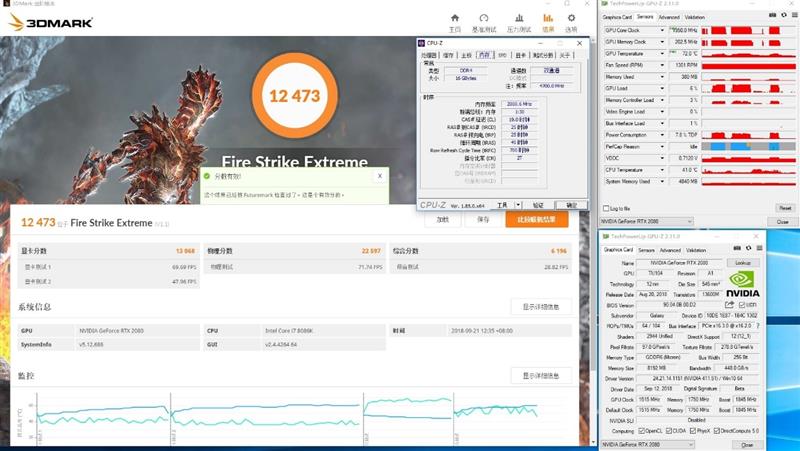Image resolution: width=800 pixels, height=451 pixels.
Task: Open the 3DMark Options (选项) gear icon
Action: click(571, 18)
